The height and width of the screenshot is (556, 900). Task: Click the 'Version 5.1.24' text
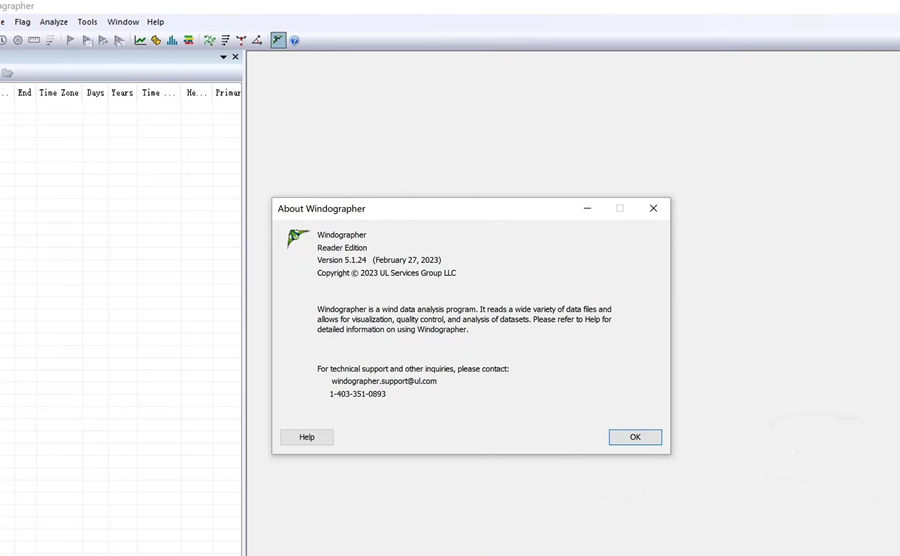pyautogui.click(x=342, y=260)
